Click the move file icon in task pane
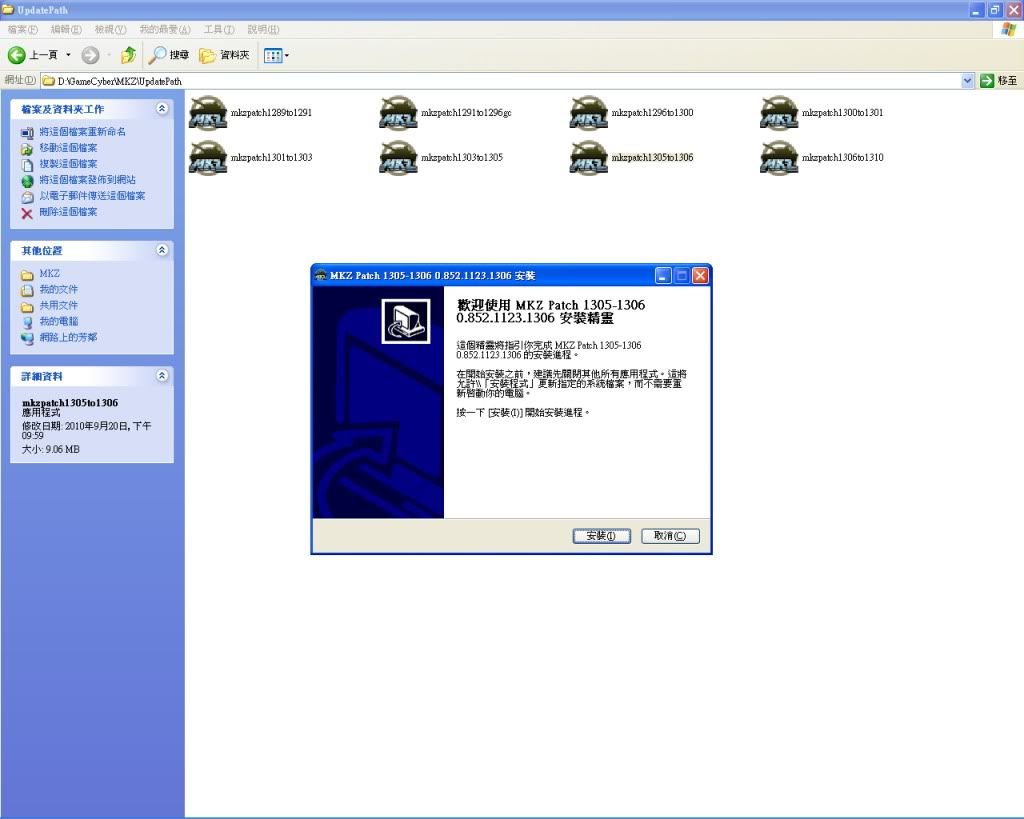The image size is (1024, 819). 27,149
